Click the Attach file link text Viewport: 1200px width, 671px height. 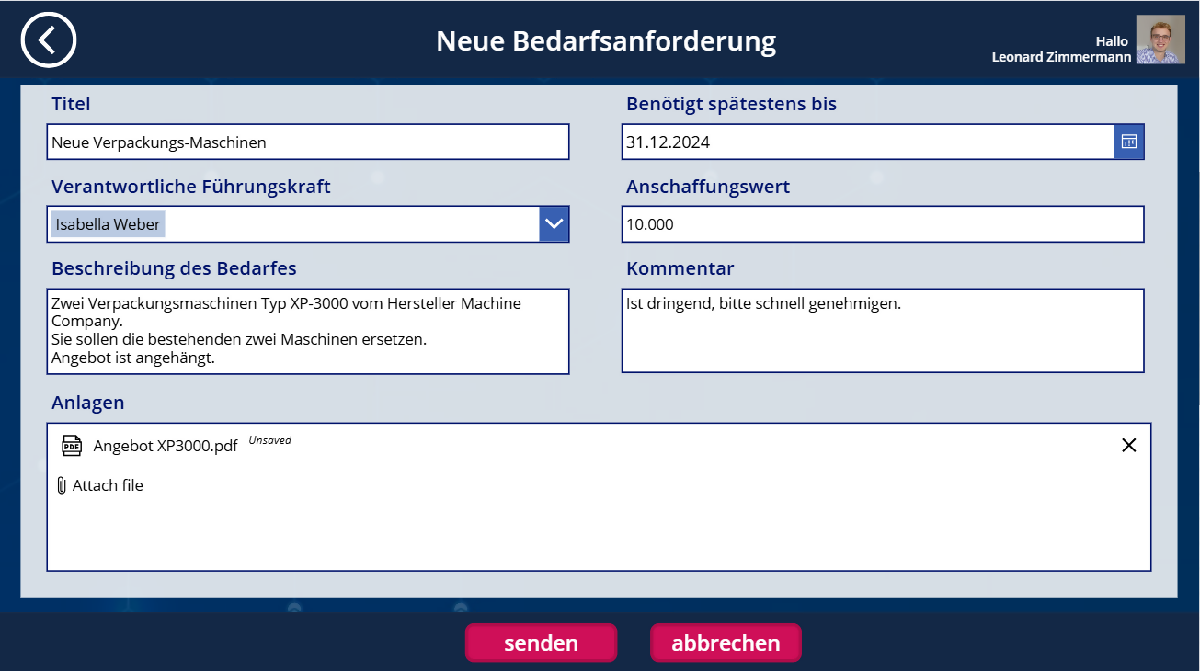click(108, 486)
